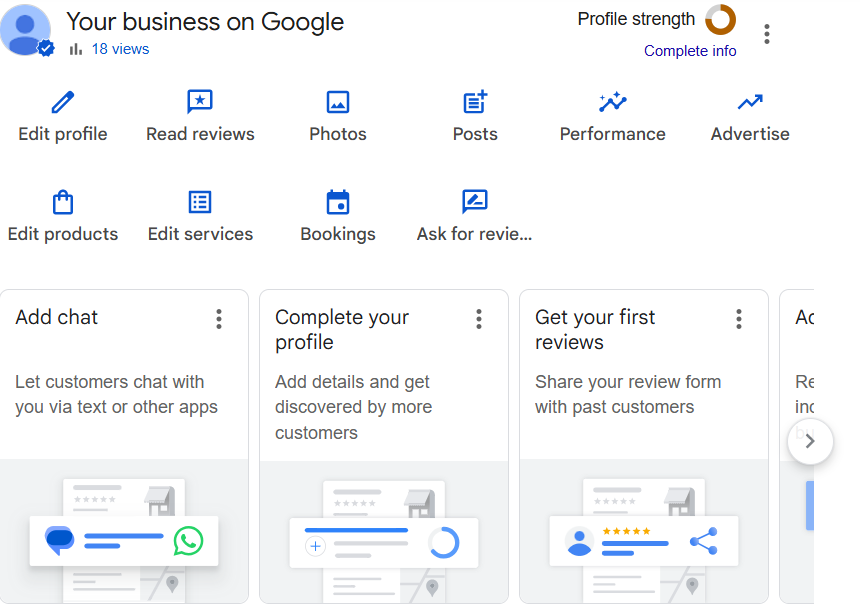Click the Advertise trend arrow icon
This screenshot has width=860, height=614.
[750, 102]
